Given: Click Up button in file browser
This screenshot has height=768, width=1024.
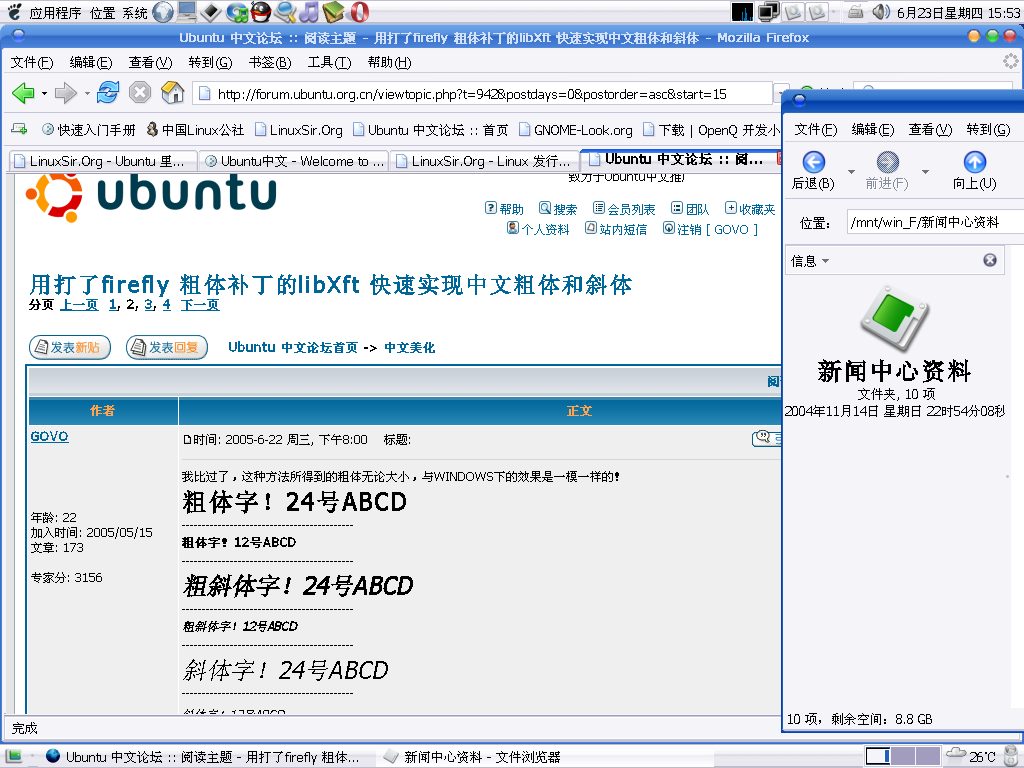Looking at the screenshot, I should point(974,170).
